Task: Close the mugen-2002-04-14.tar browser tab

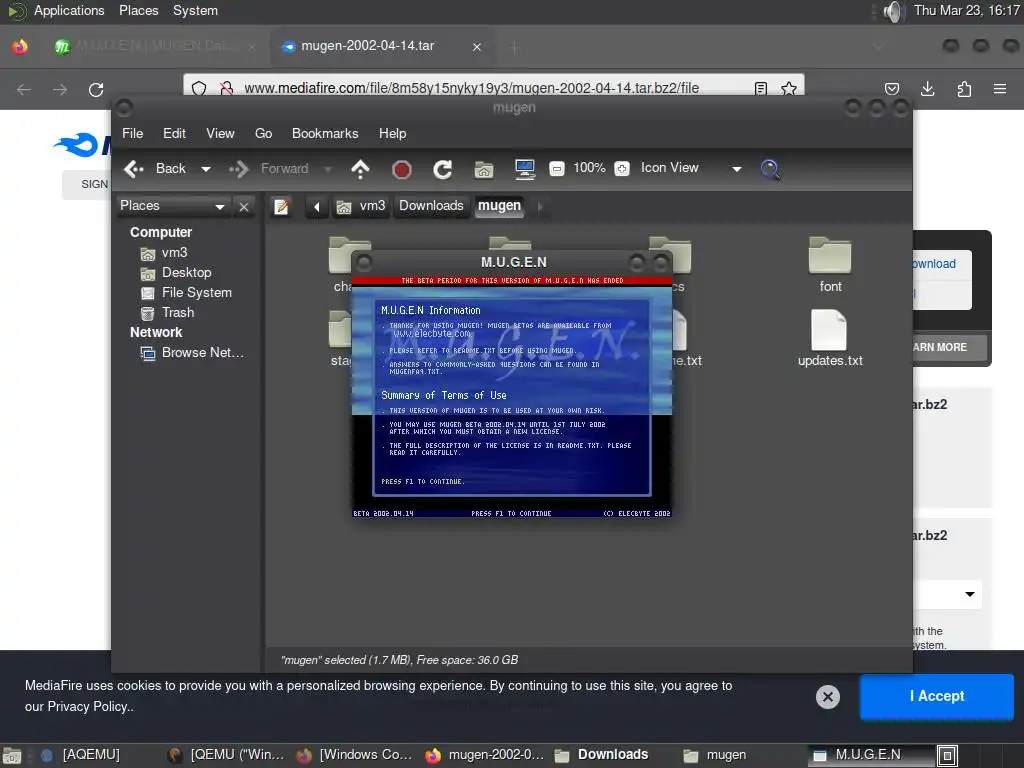Action: tap(477, 47)
